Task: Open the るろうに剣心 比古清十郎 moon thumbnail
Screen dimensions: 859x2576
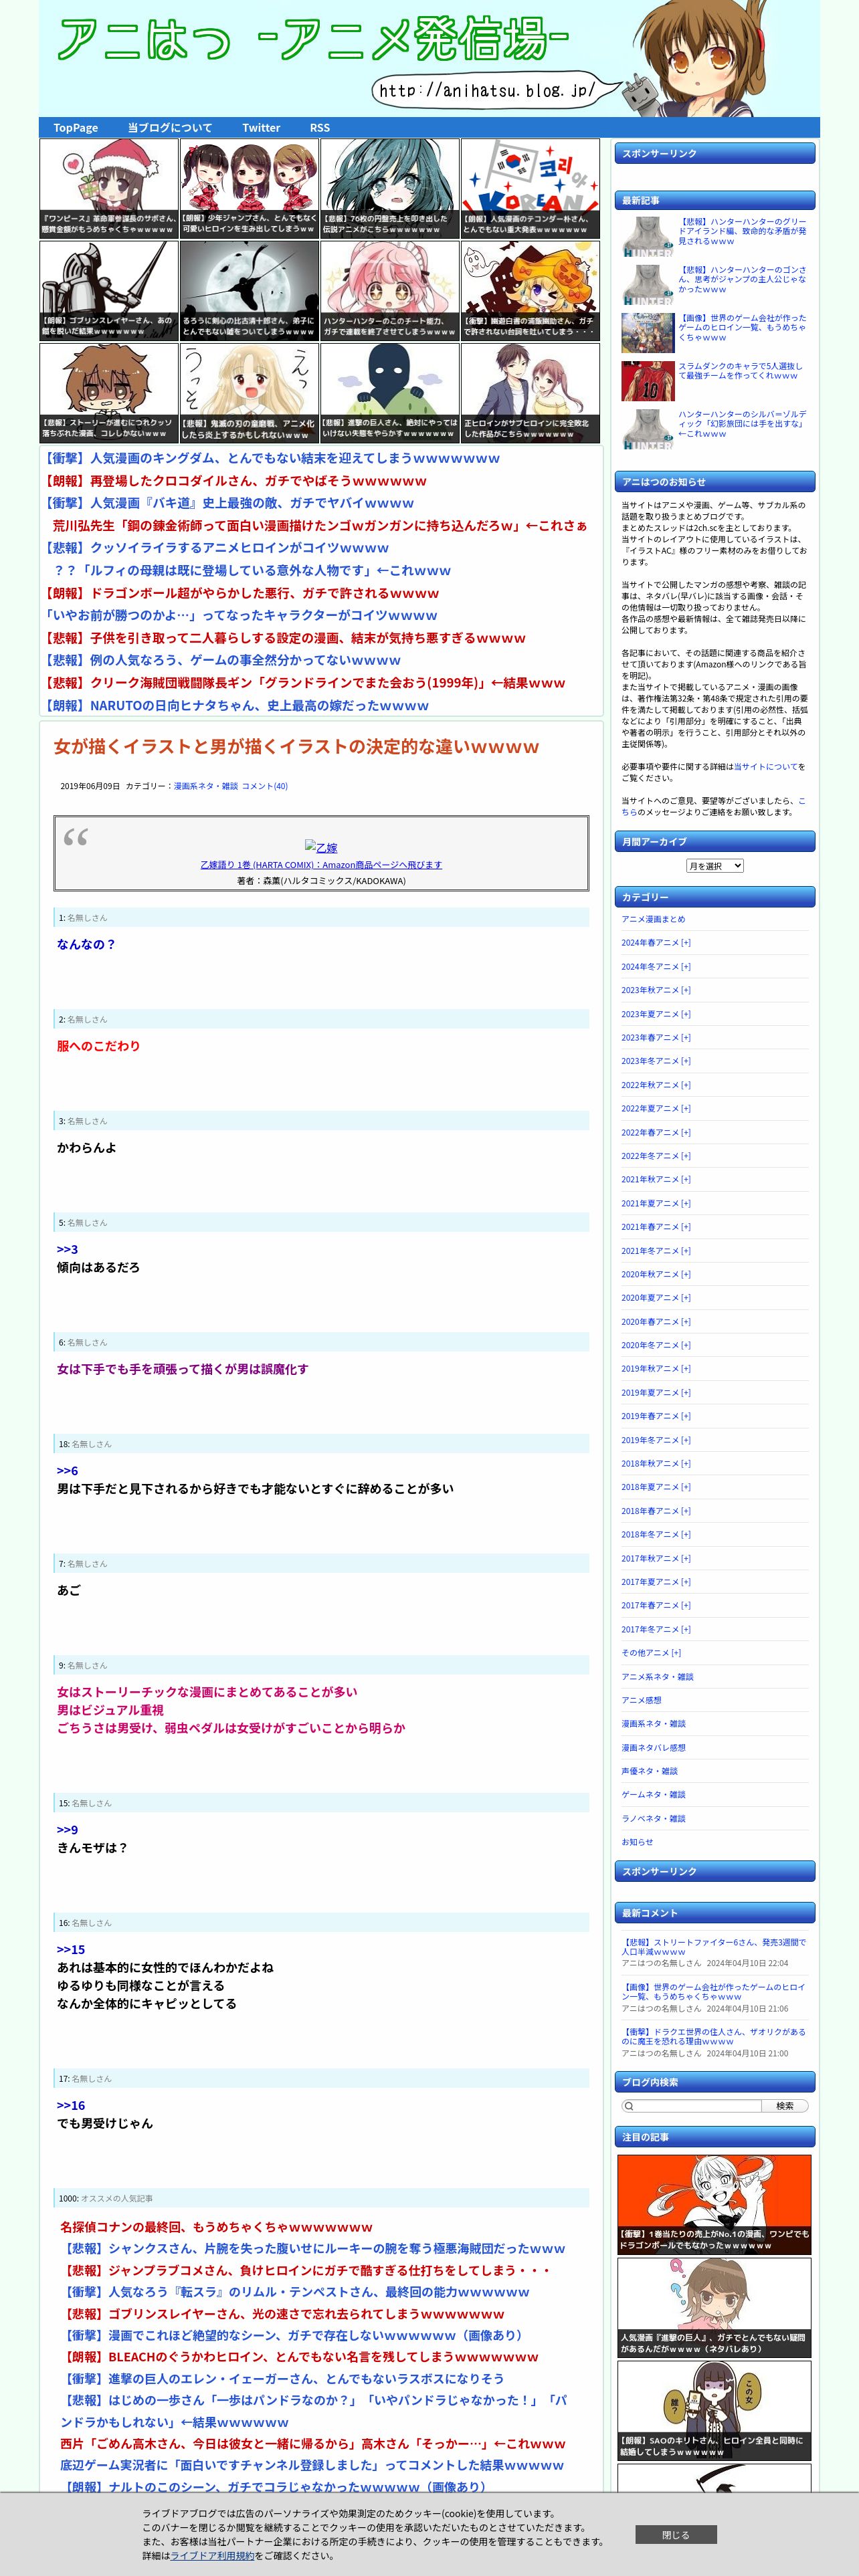Action: (250, 291)
